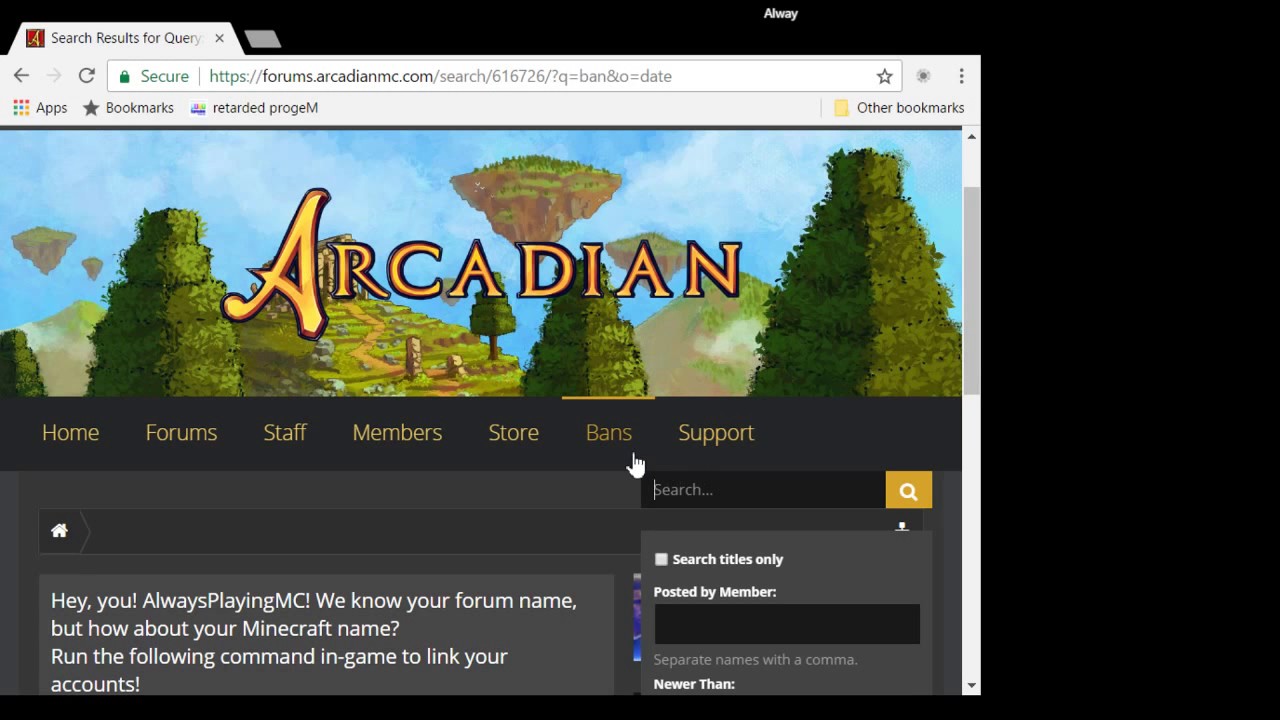Open the Store nav item

[x=513, y=432]
